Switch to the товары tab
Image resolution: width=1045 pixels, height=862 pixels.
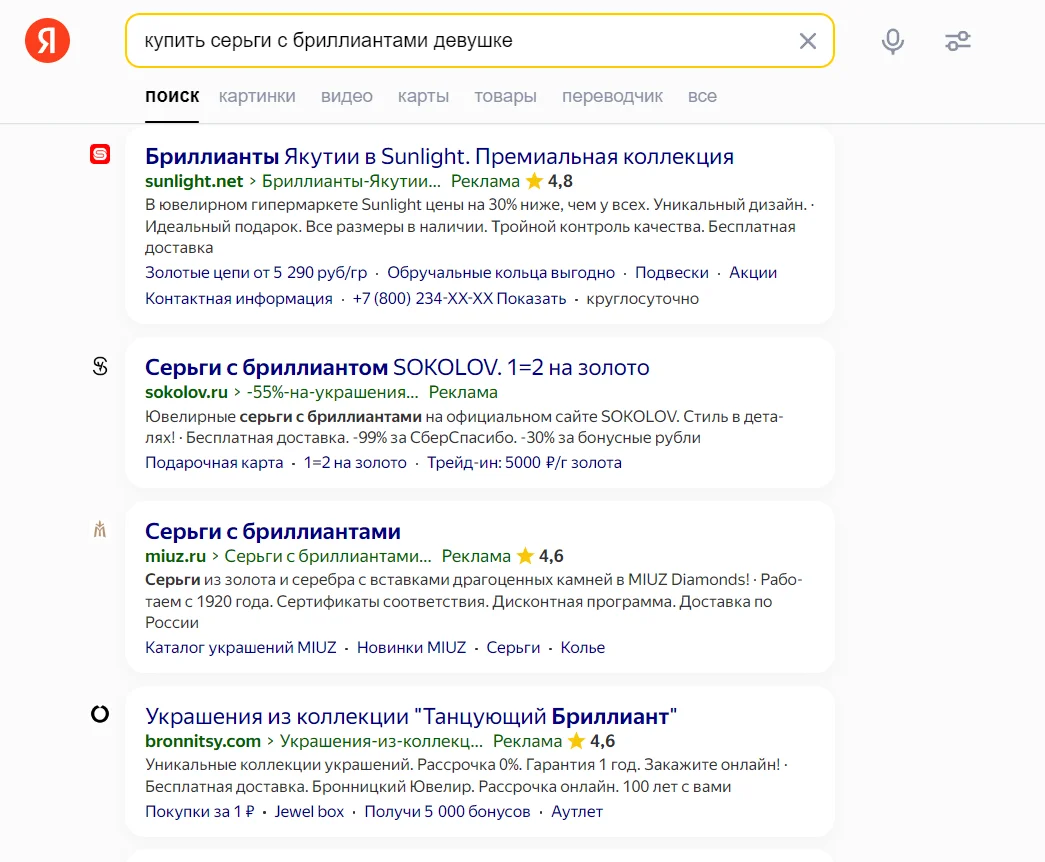(x=505, y=96)
